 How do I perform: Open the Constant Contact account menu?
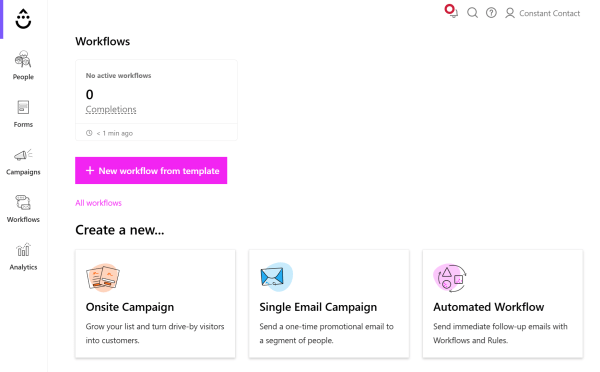pyautogui.click(x=549, y=13)
